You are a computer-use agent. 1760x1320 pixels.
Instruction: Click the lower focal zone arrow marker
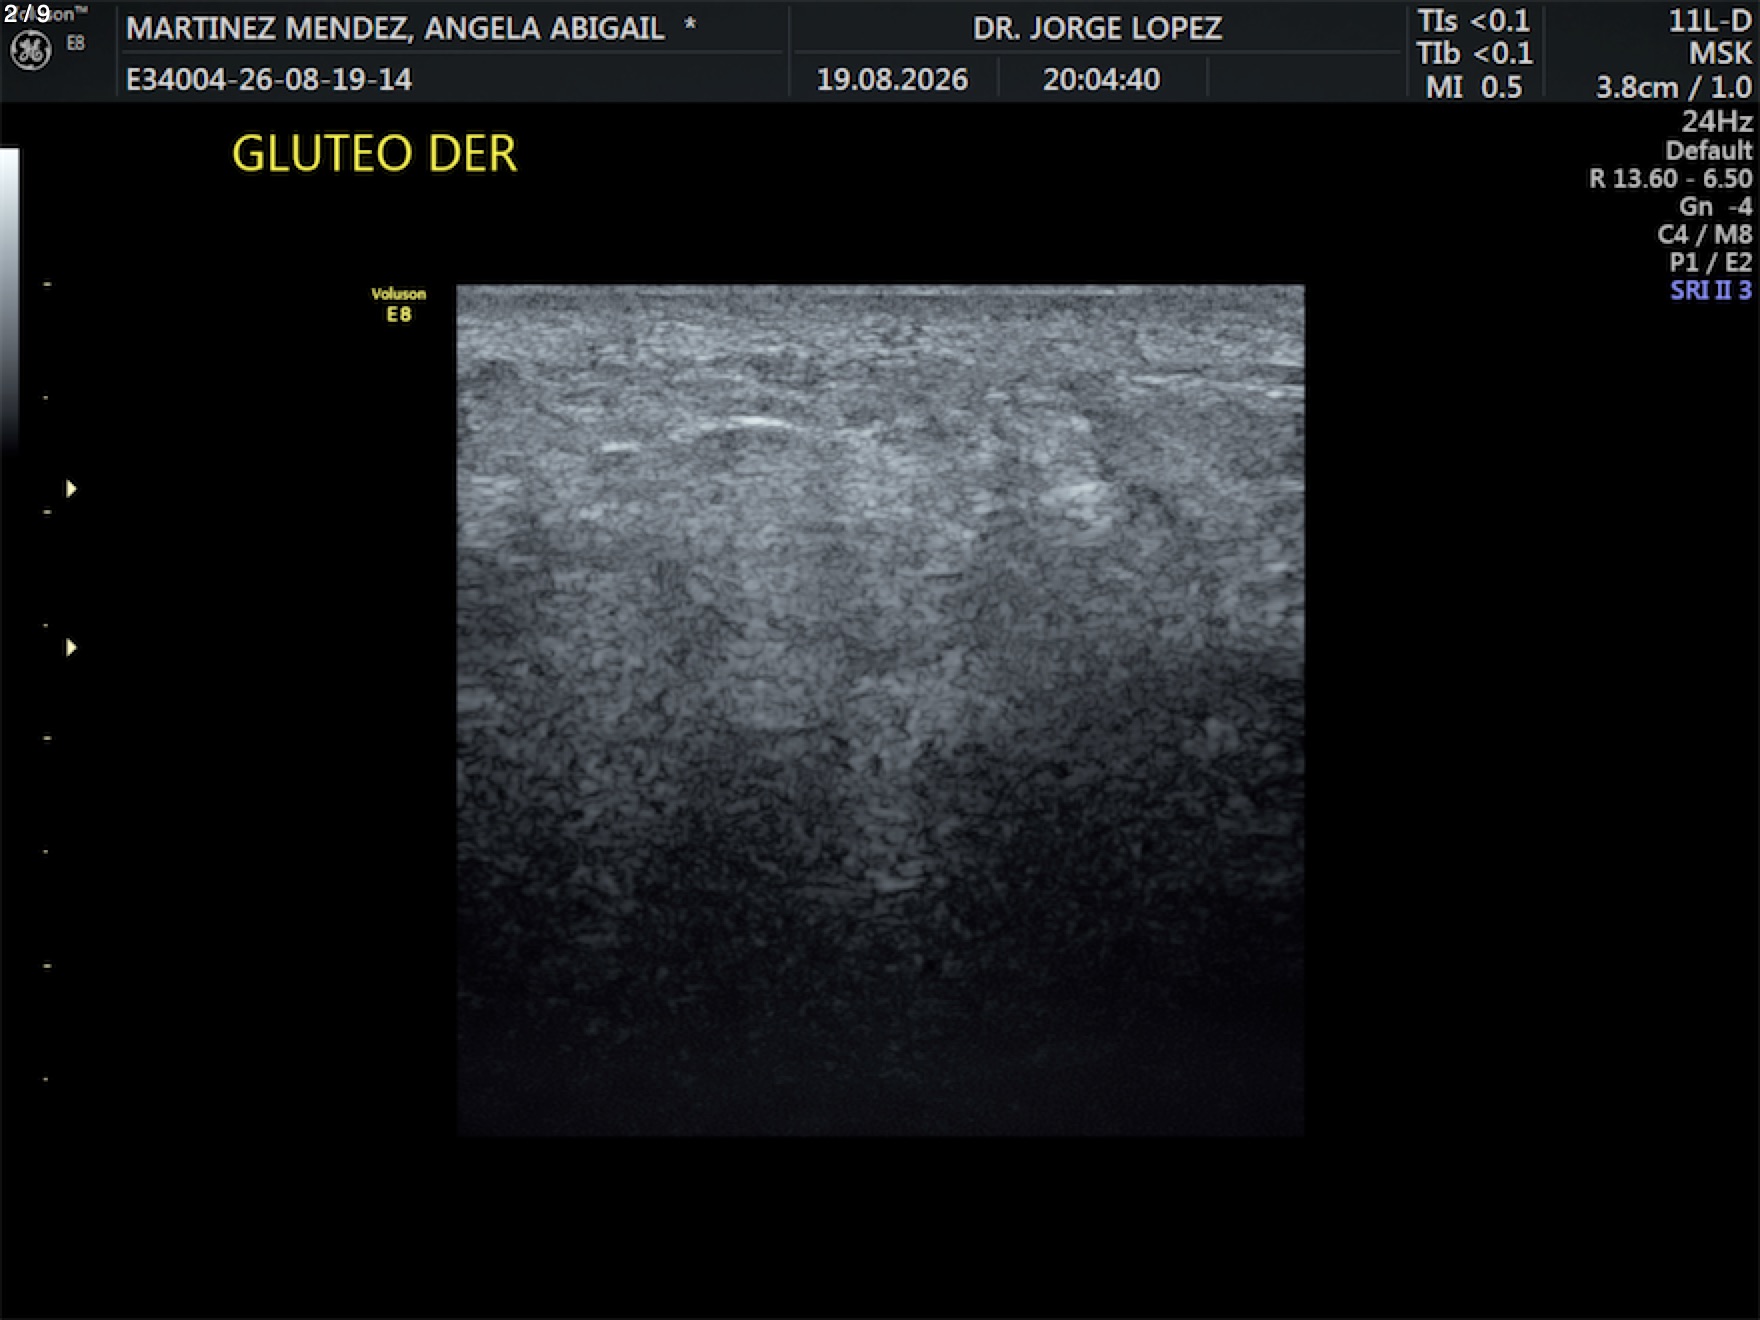point(71,648)
